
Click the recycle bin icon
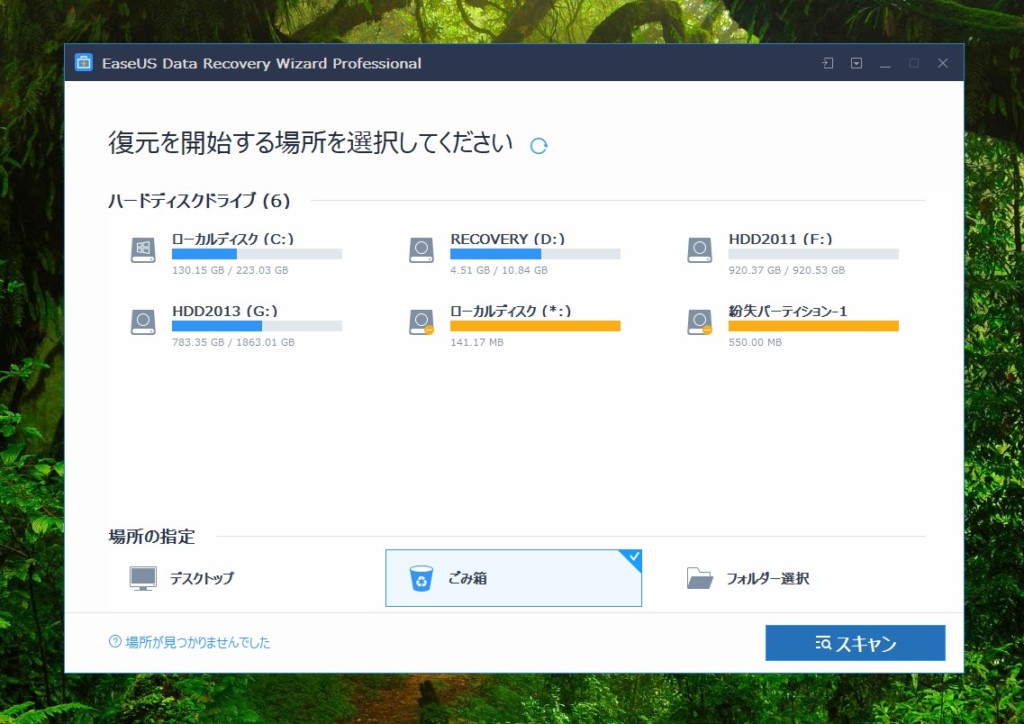click(421, 578)
